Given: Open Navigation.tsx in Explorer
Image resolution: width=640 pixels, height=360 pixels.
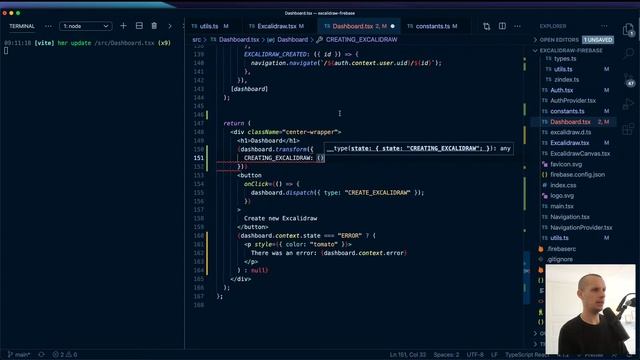Looking at the screenshot, I should 569,217.
